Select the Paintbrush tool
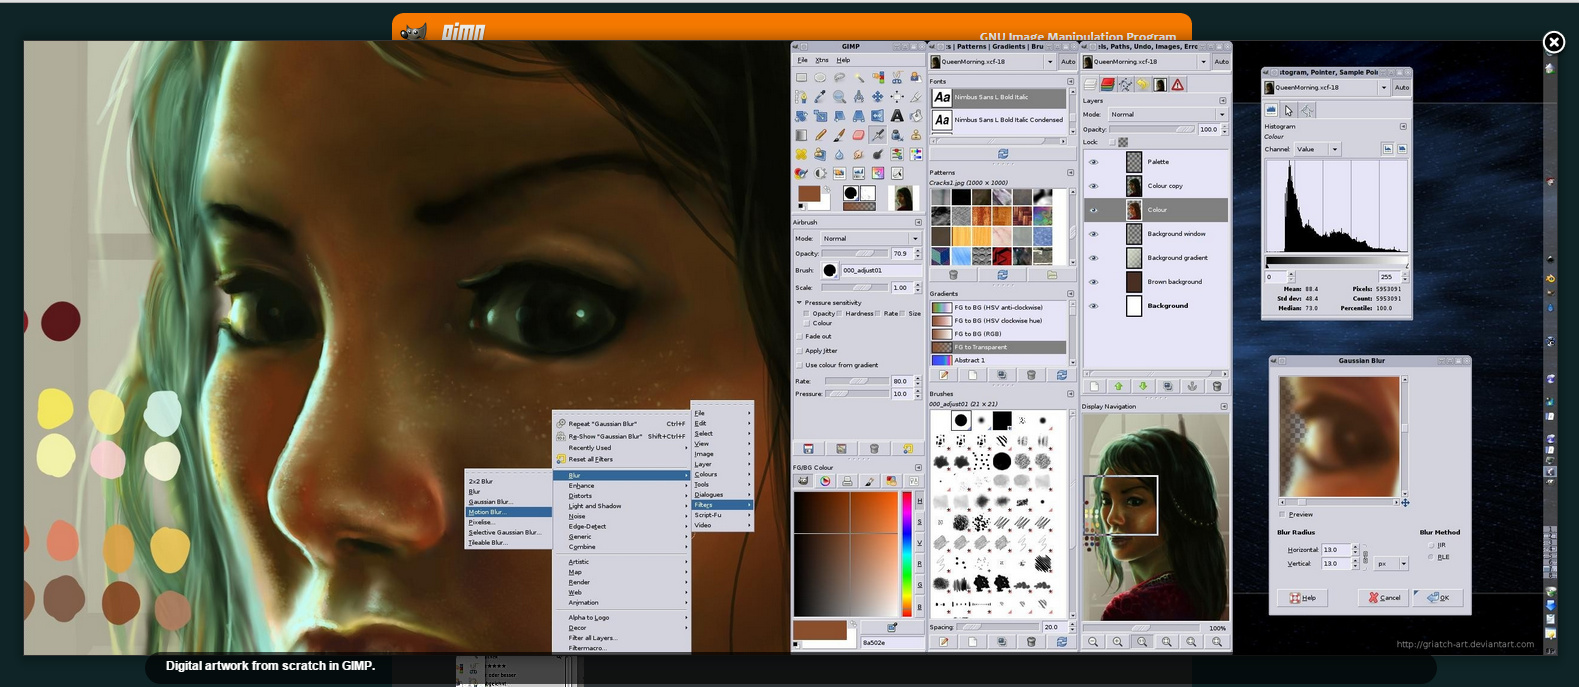The image size is (1579, 687). pos(839,135)
